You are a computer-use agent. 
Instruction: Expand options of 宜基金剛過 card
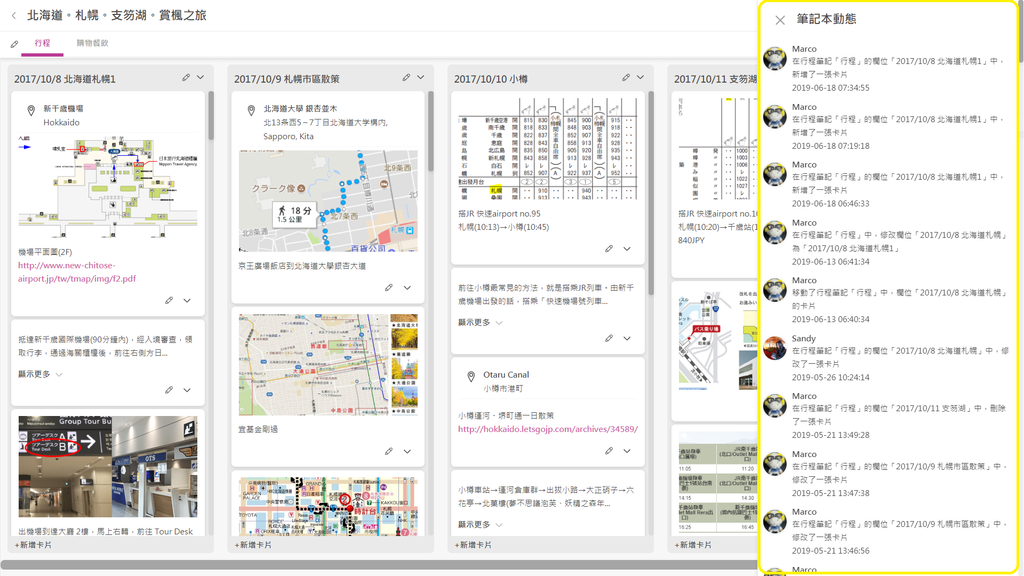pyautogui.click(x=407, y=451)
